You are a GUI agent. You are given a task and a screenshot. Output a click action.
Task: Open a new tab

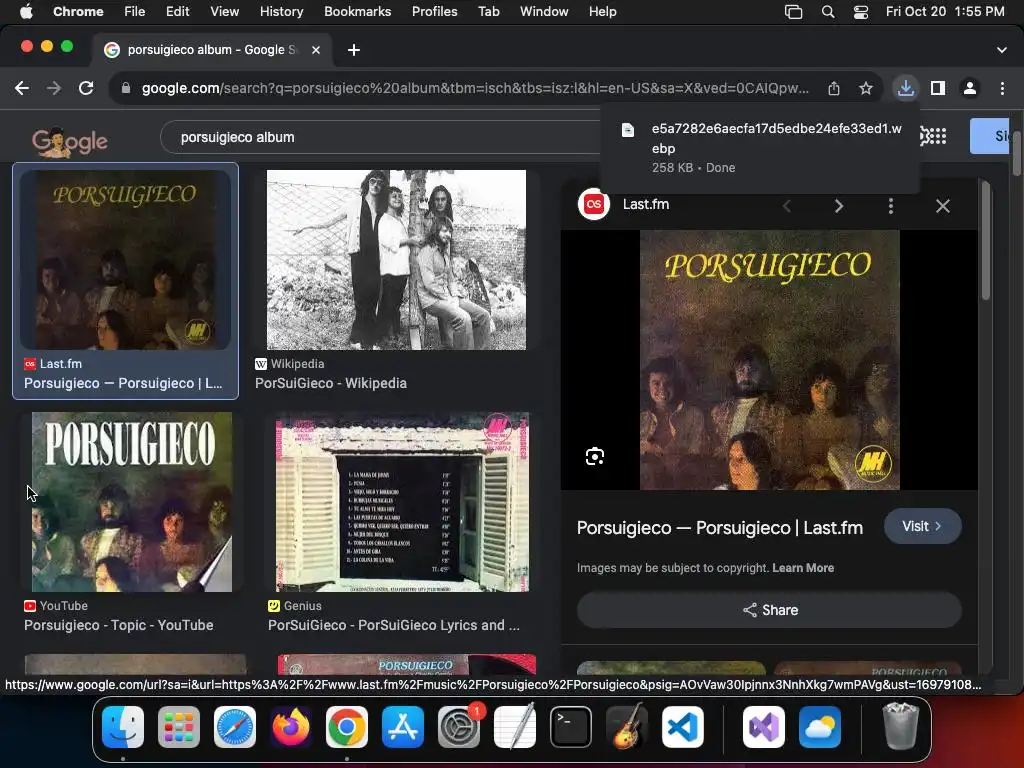tap(354, 50)
